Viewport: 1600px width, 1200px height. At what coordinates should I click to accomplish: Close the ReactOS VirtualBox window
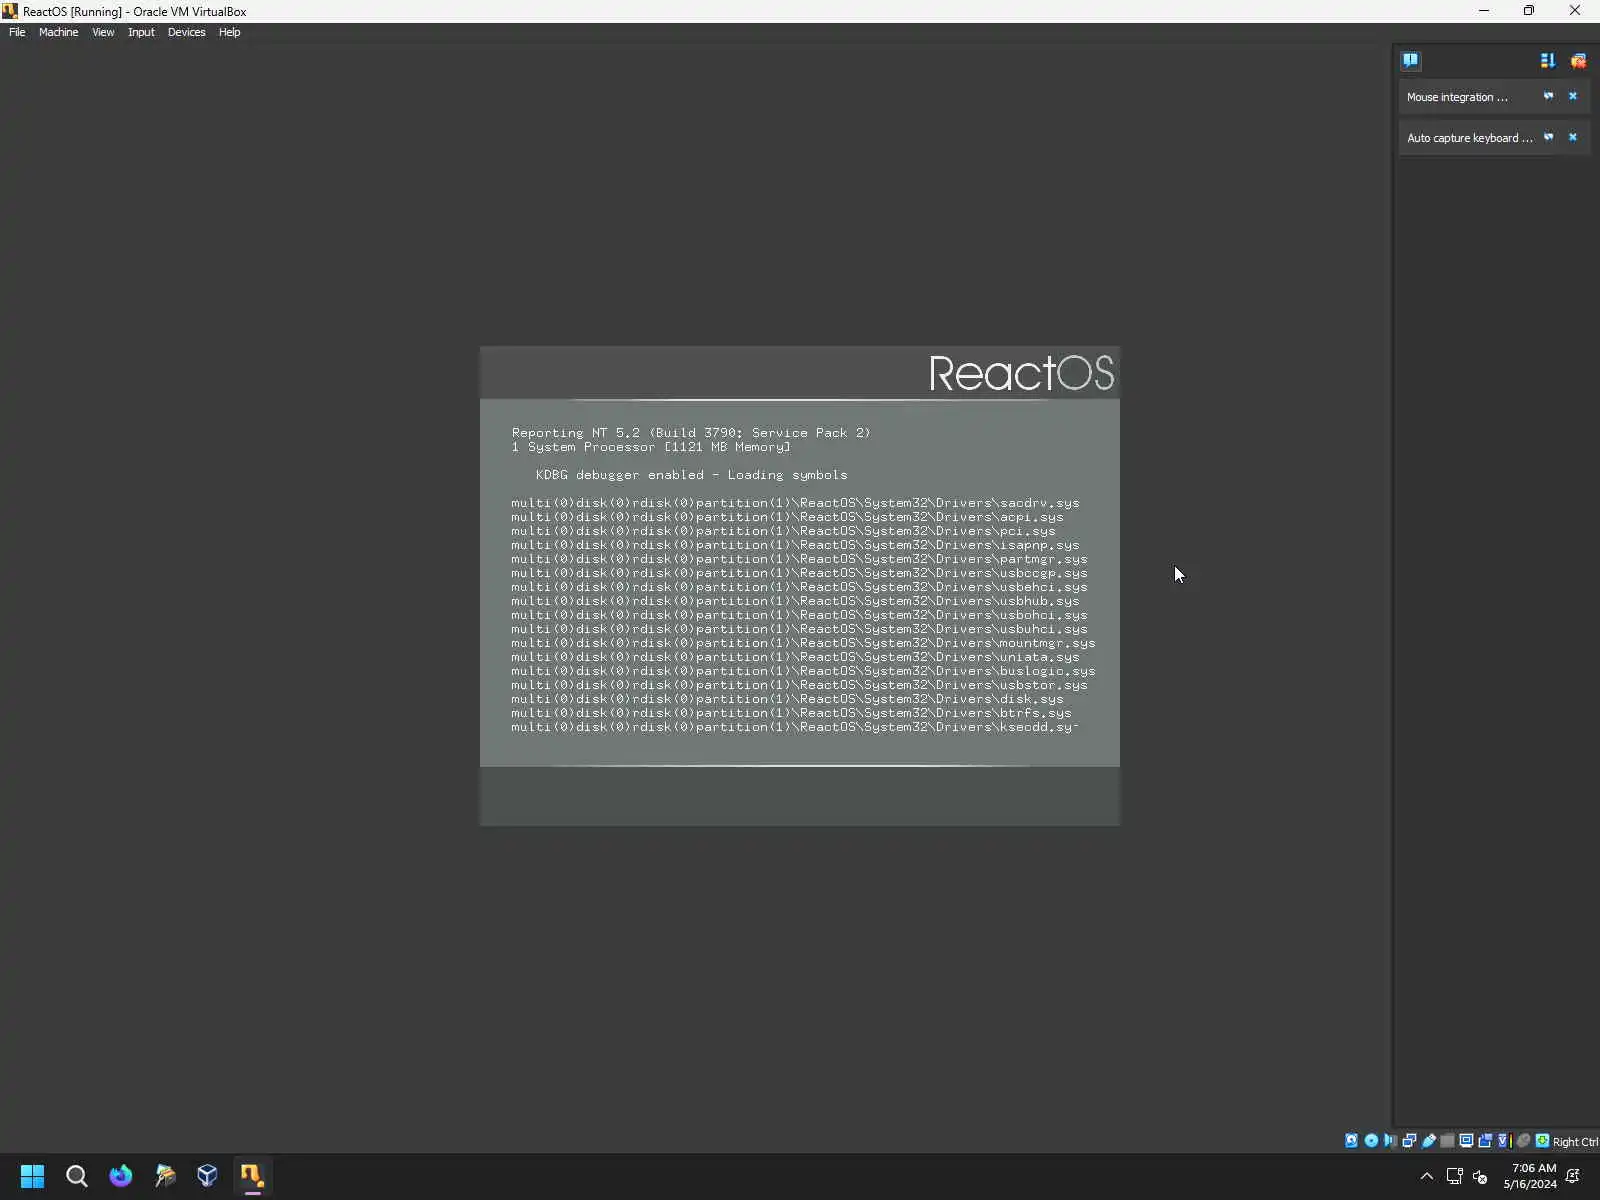pos(1575,11)
